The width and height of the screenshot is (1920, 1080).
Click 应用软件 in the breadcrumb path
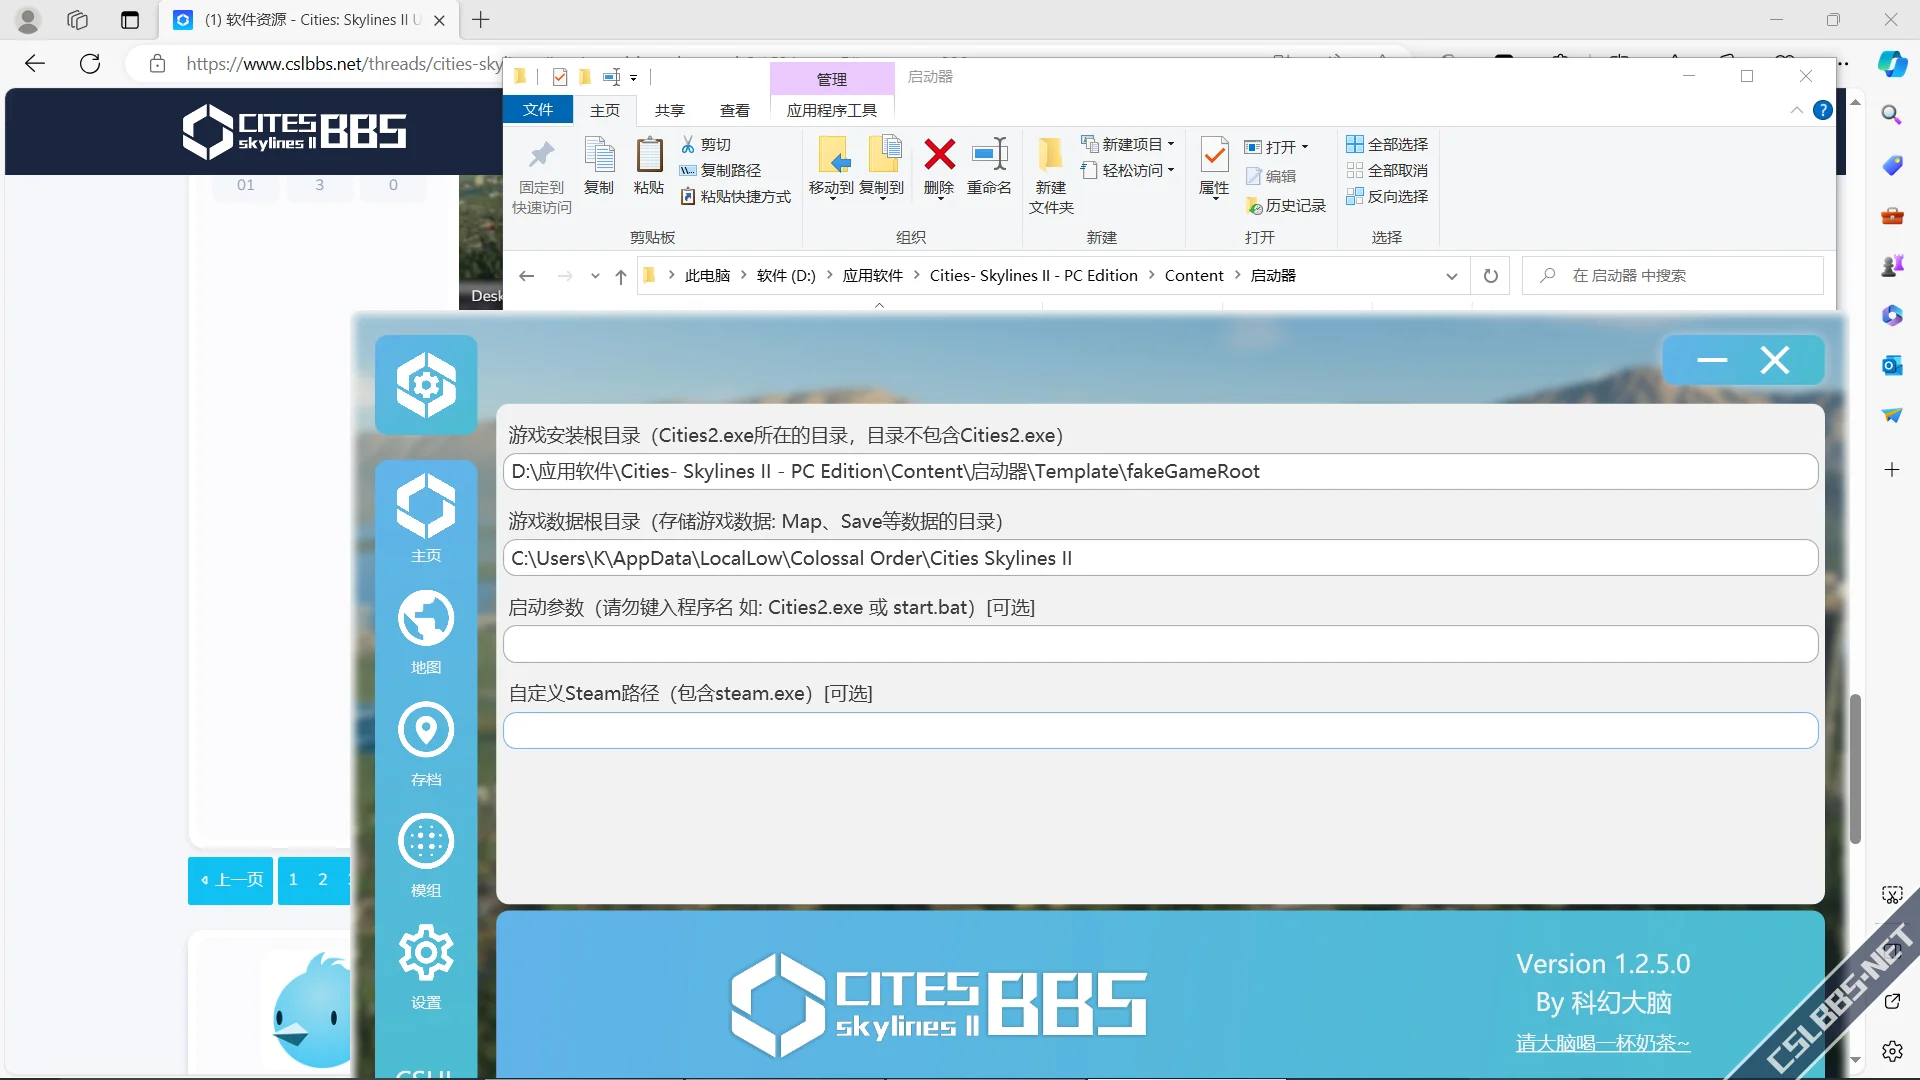coord(873,276)
